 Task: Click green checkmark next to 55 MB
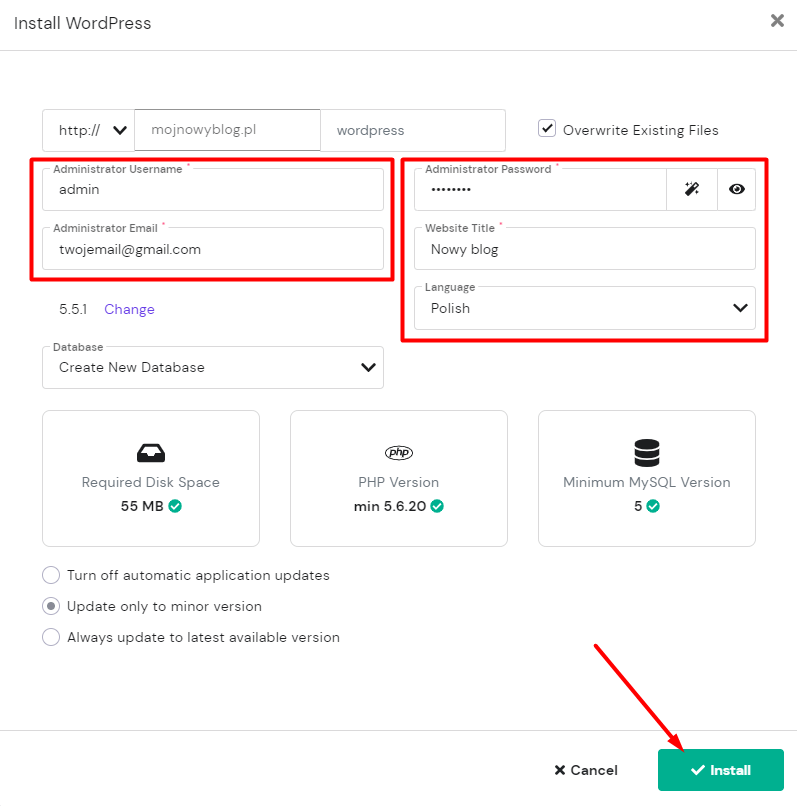click(175, 506)
